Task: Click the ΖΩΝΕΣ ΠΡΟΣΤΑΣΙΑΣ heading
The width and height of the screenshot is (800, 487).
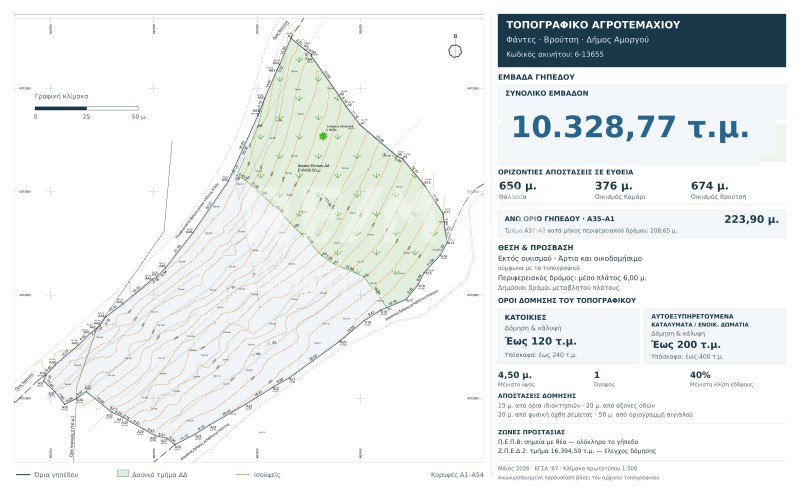Action: (x=531, y=432)
